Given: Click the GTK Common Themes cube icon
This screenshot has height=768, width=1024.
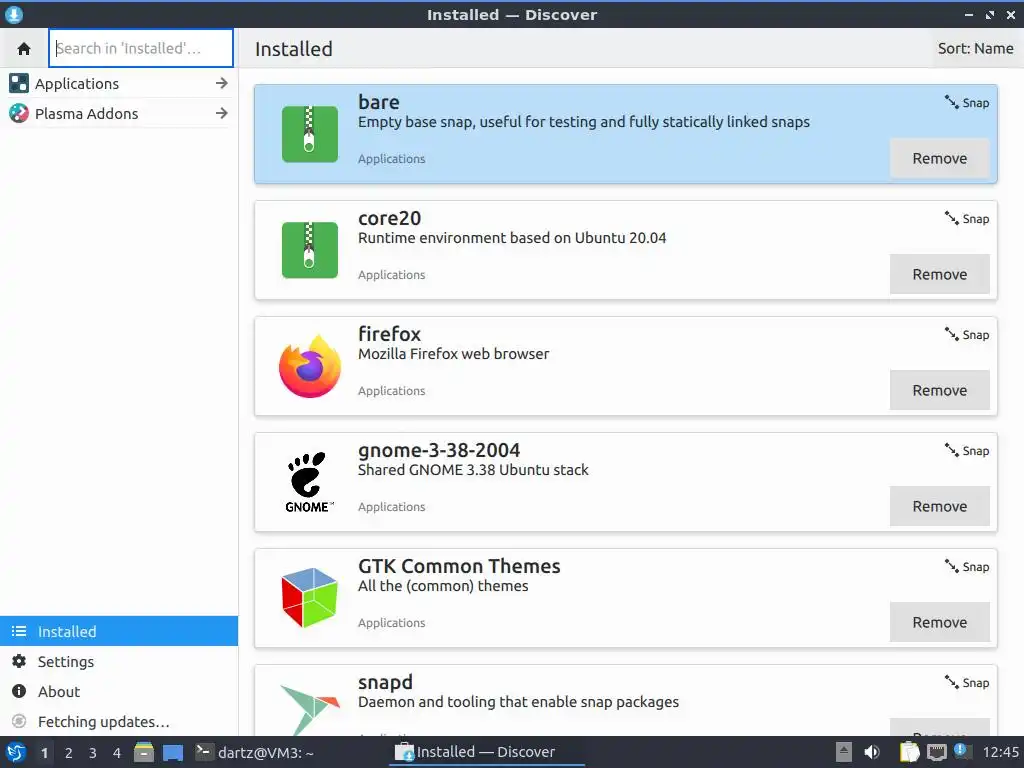Looking at the screenshot, I should [x=310, y=598].
